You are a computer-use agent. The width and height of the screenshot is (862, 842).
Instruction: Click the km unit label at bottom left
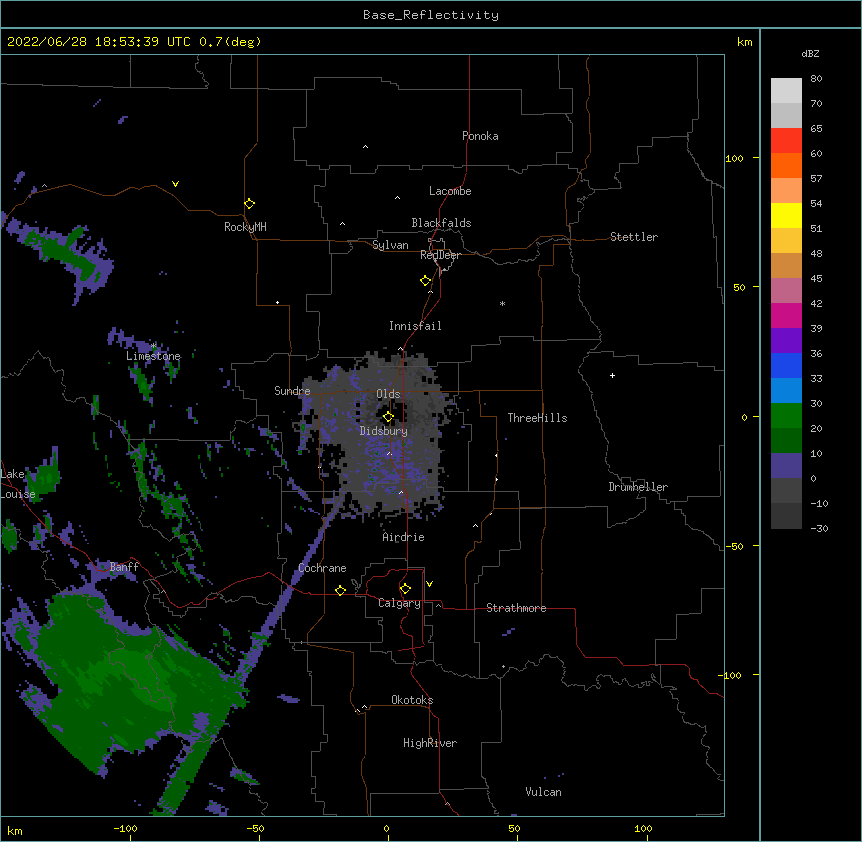tap(15, 831)
